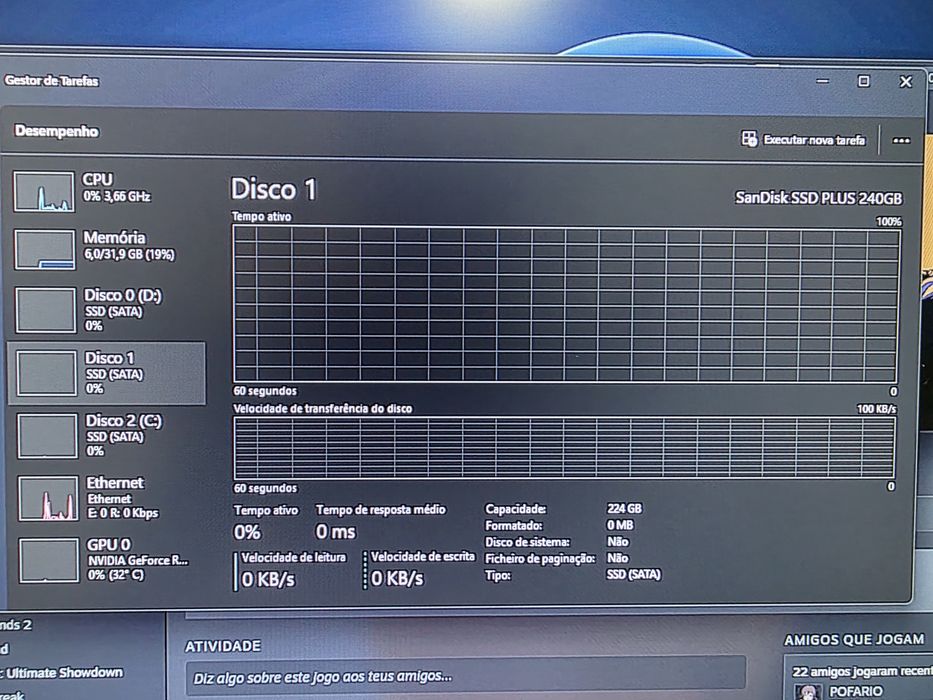Select Disco 2 (C:) in the sidebar
This screenshot has height=700, width=933.
[107, 436]
